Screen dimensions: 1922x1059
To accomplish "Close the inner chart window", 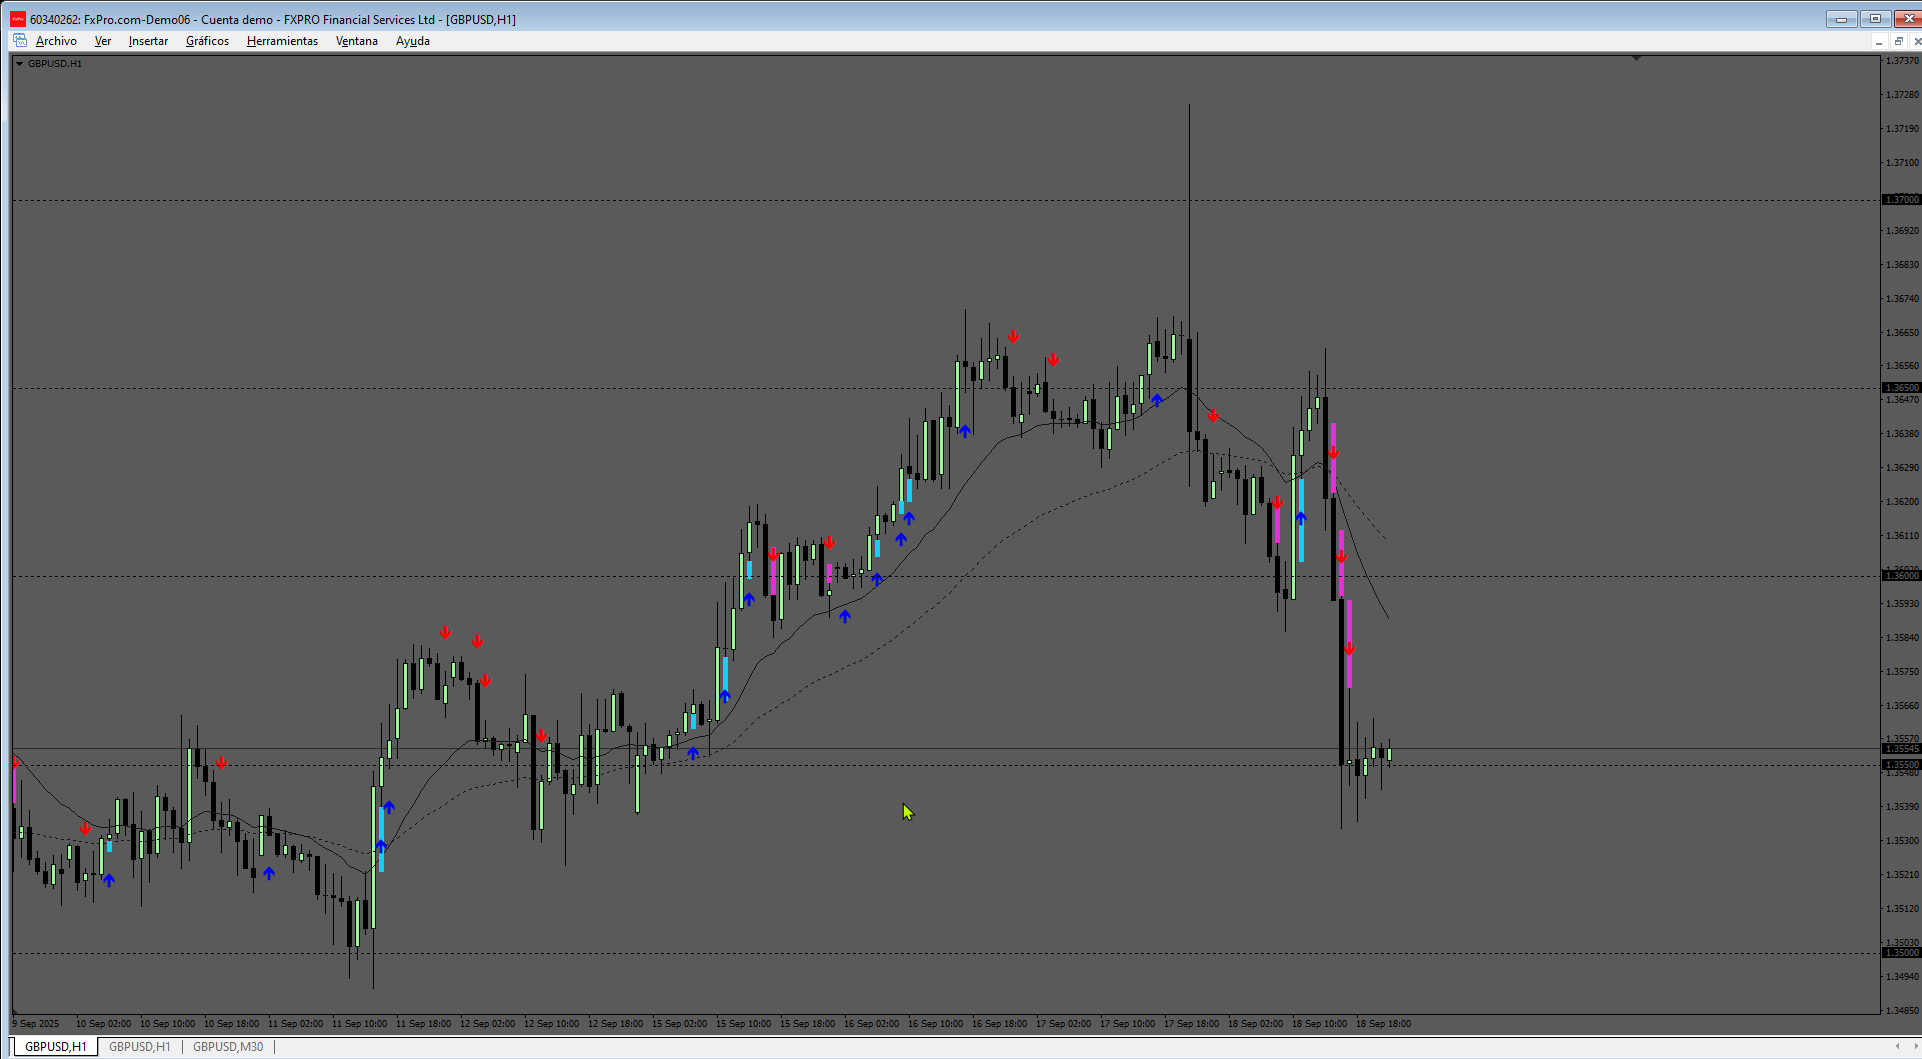I will [x=1916, y=41].
